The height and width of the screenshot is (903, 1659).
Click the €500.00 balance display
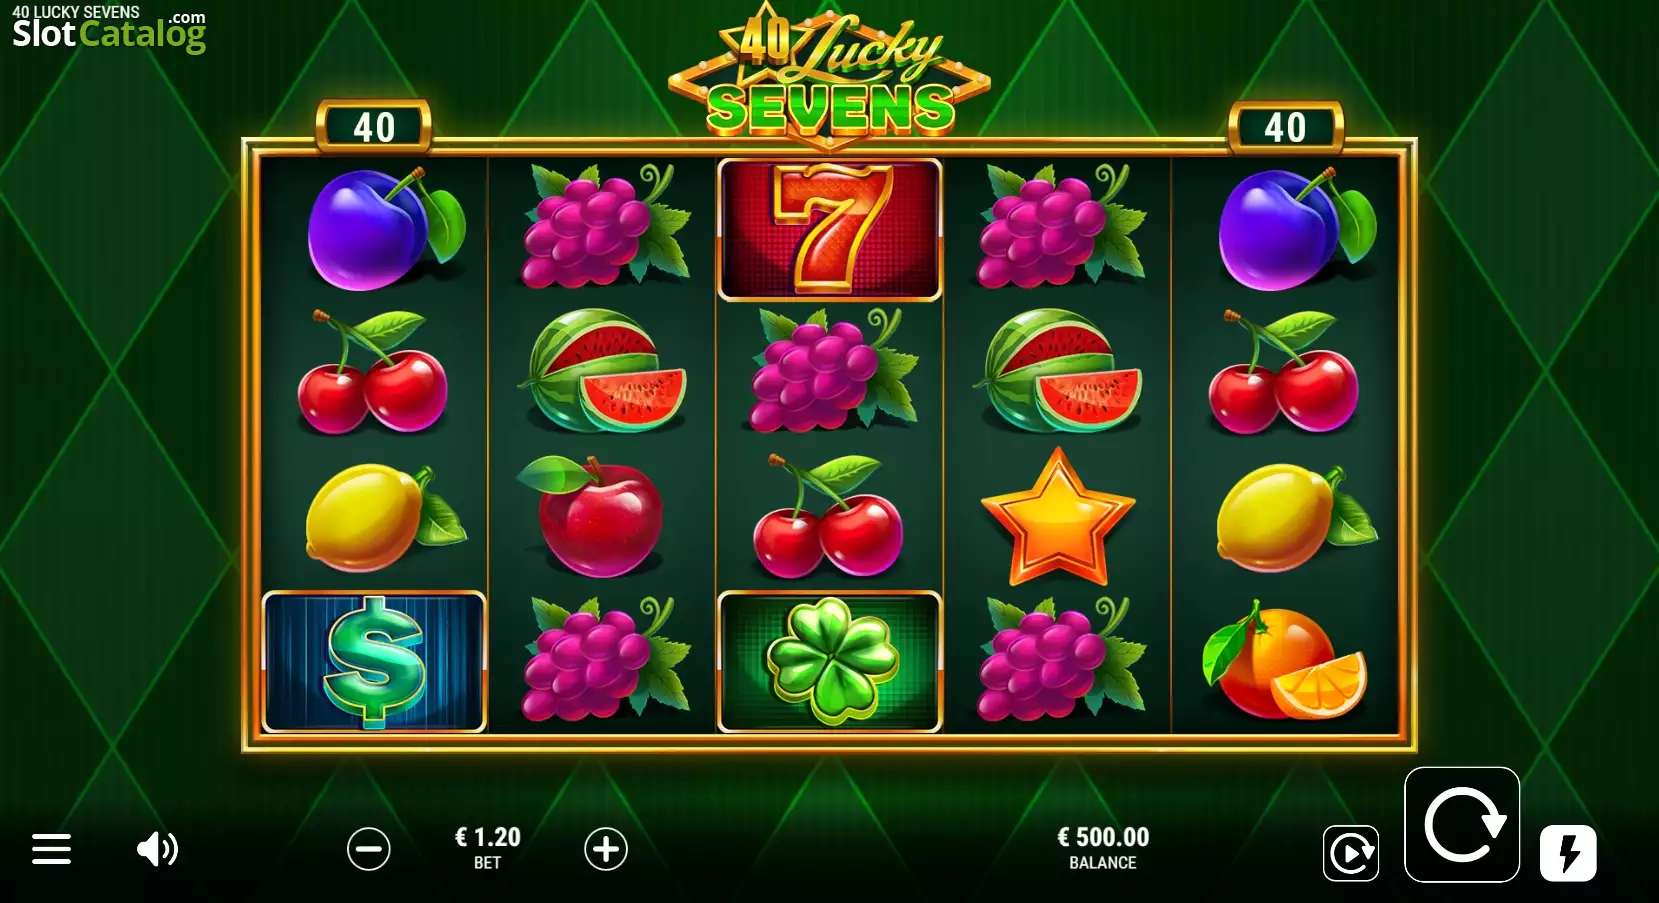click(1103, 847)
